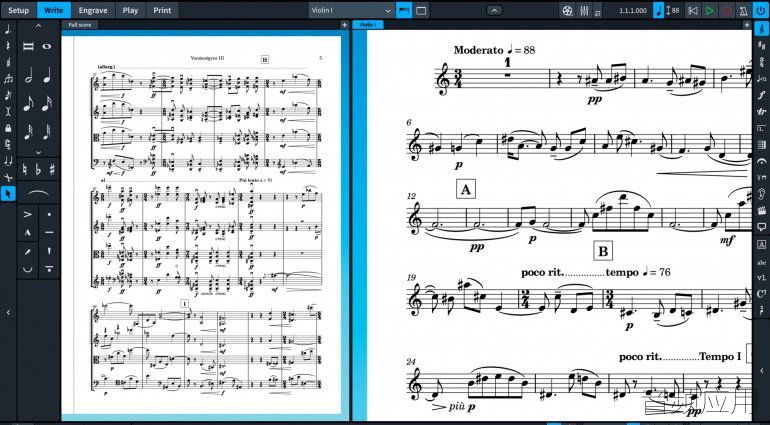Choose the half note duration
Image resolution: width=770 pixels, height=425 pixels.
pos(28,75)
